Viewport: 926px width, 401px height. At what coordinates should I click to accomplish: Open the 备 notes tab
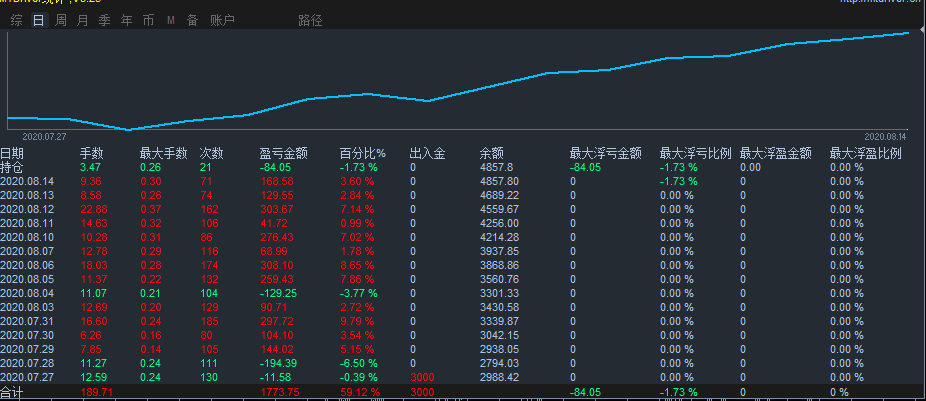193,21
